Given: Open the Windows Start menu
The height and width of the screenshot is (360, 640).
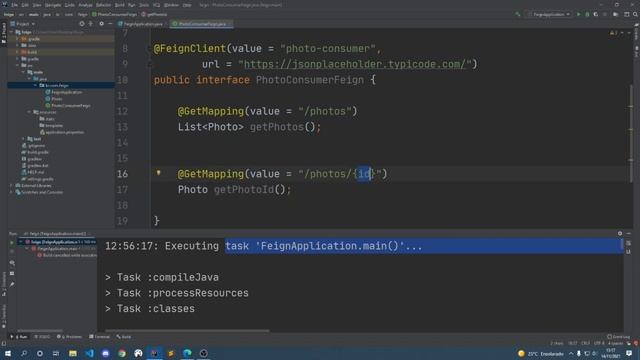Looking at the screenshot, I should click(8, 353).
